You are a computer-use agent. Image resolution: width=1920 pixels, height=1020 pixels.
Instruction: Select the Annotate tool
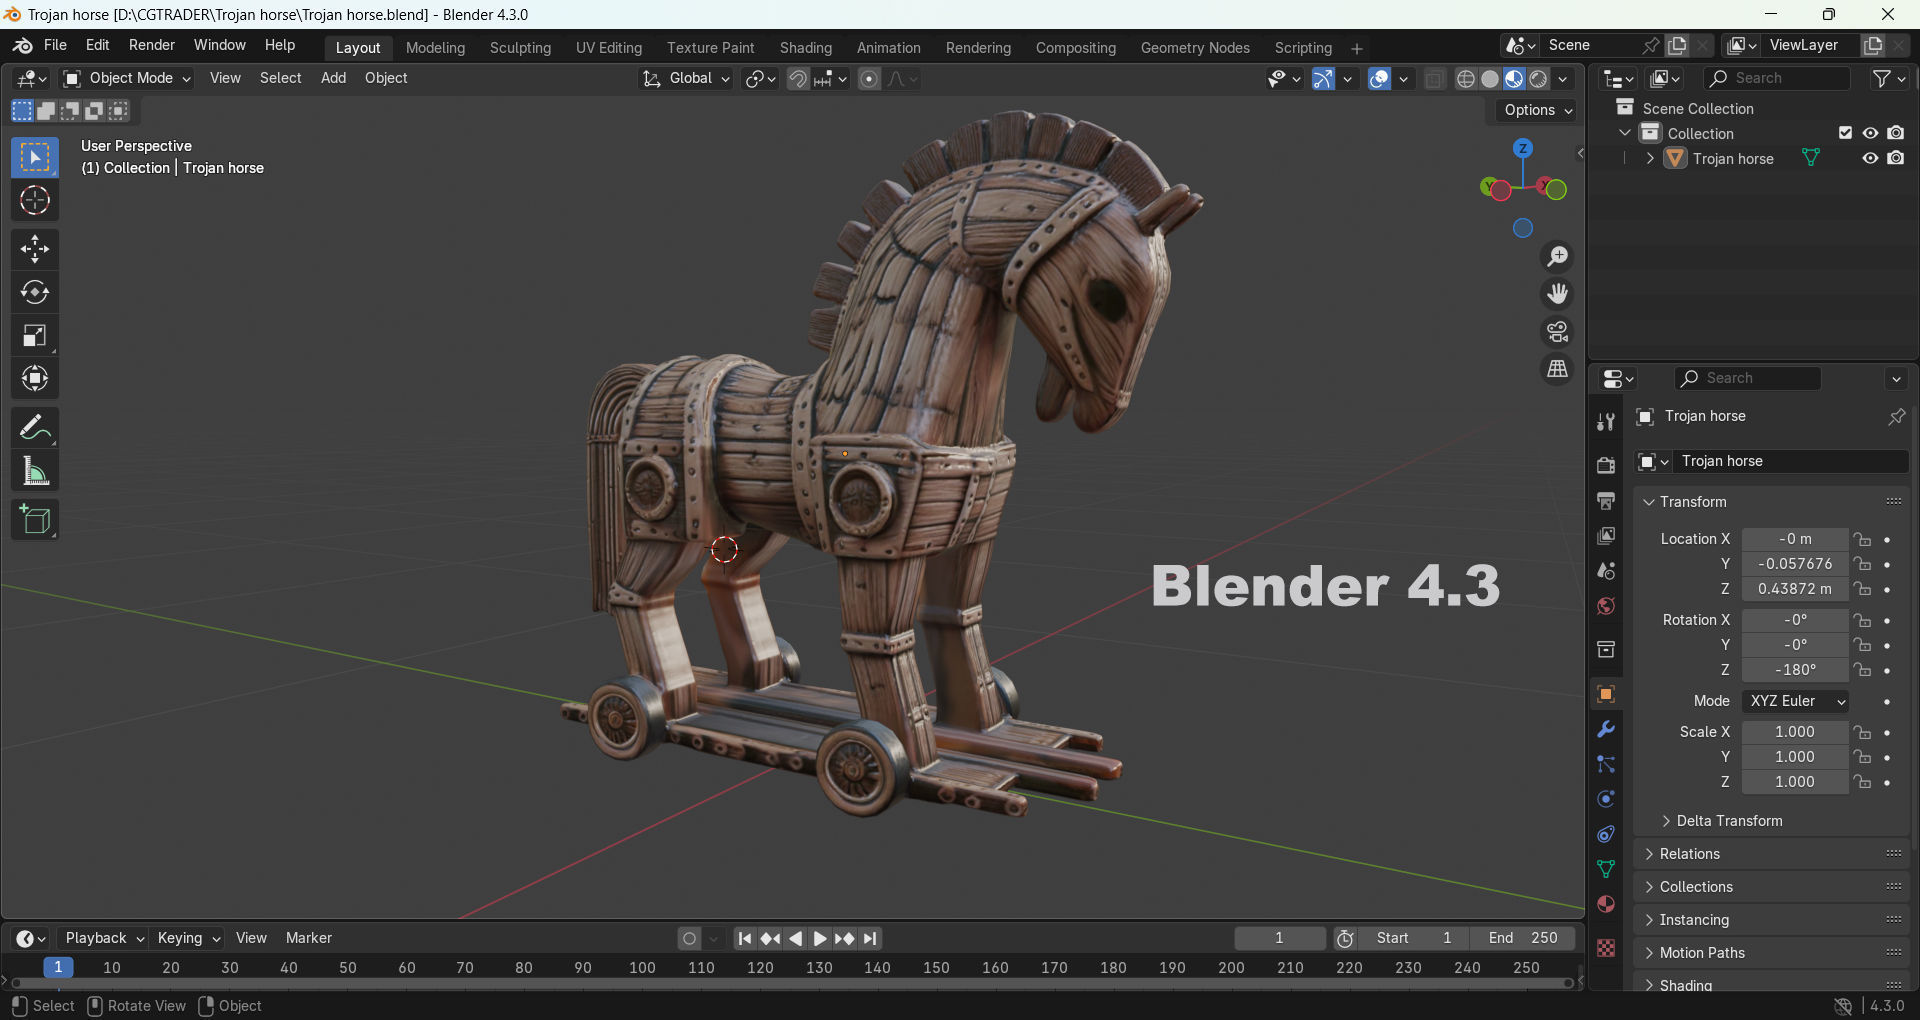35,428
